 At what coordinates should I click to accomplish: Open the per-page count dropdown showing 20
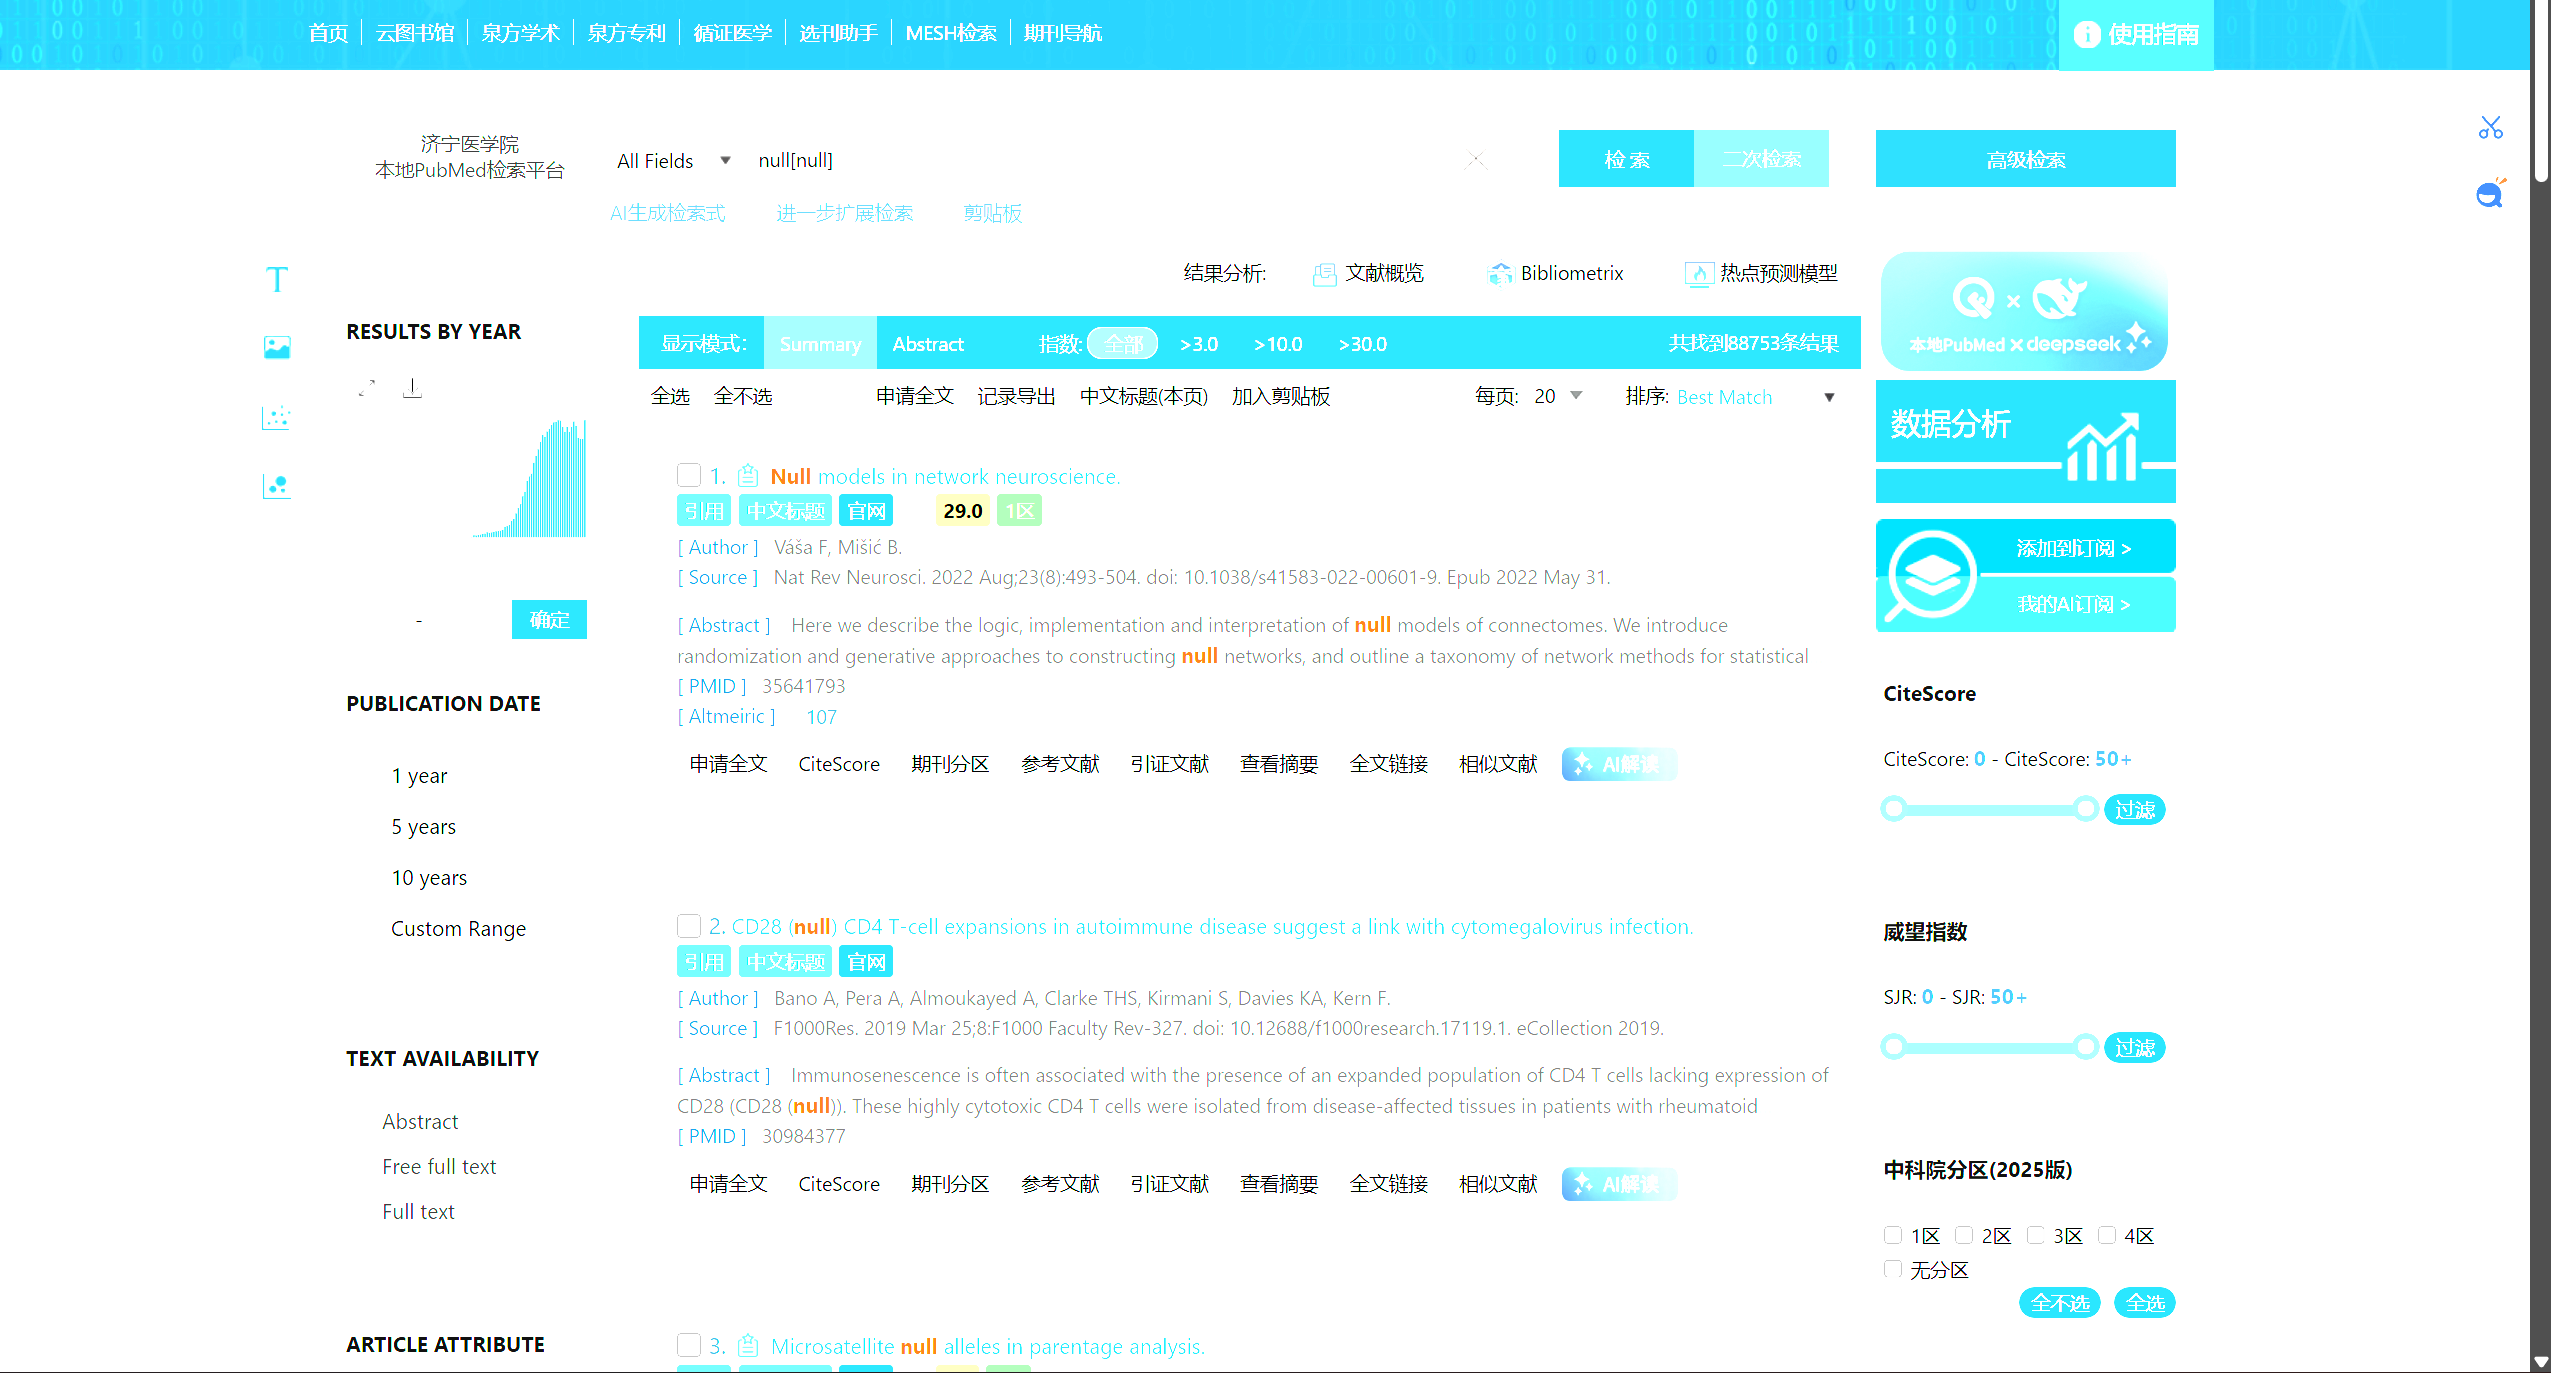click(1558, 396)
